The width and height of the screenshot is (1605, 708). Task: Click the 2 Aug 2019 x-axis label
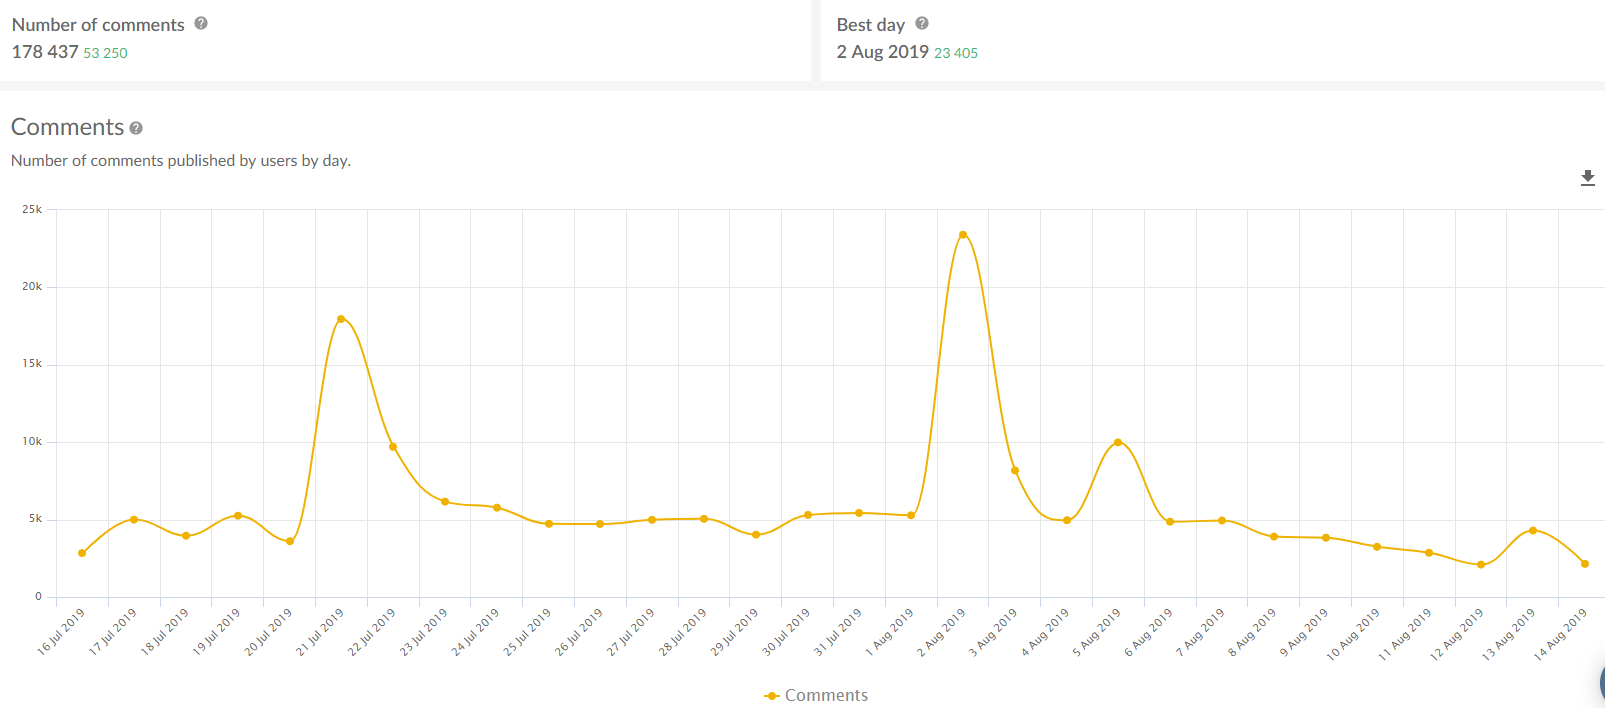point(942,633)
